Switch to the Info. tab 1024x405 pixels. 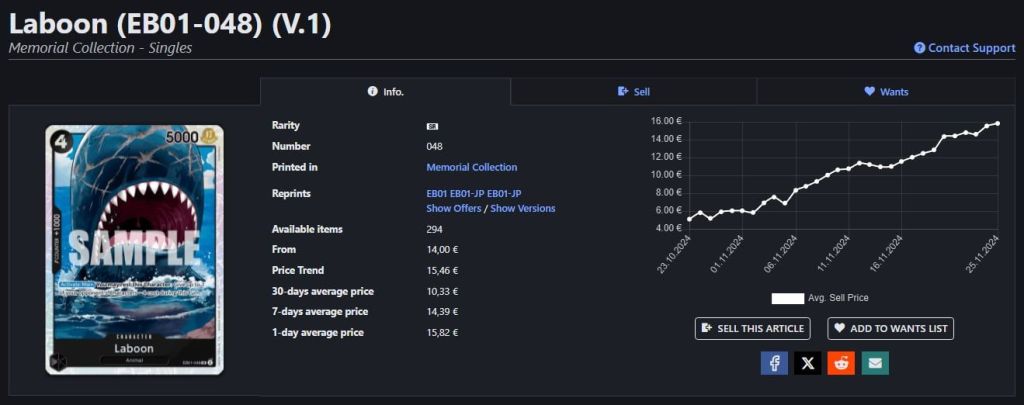tap(385, 92)
